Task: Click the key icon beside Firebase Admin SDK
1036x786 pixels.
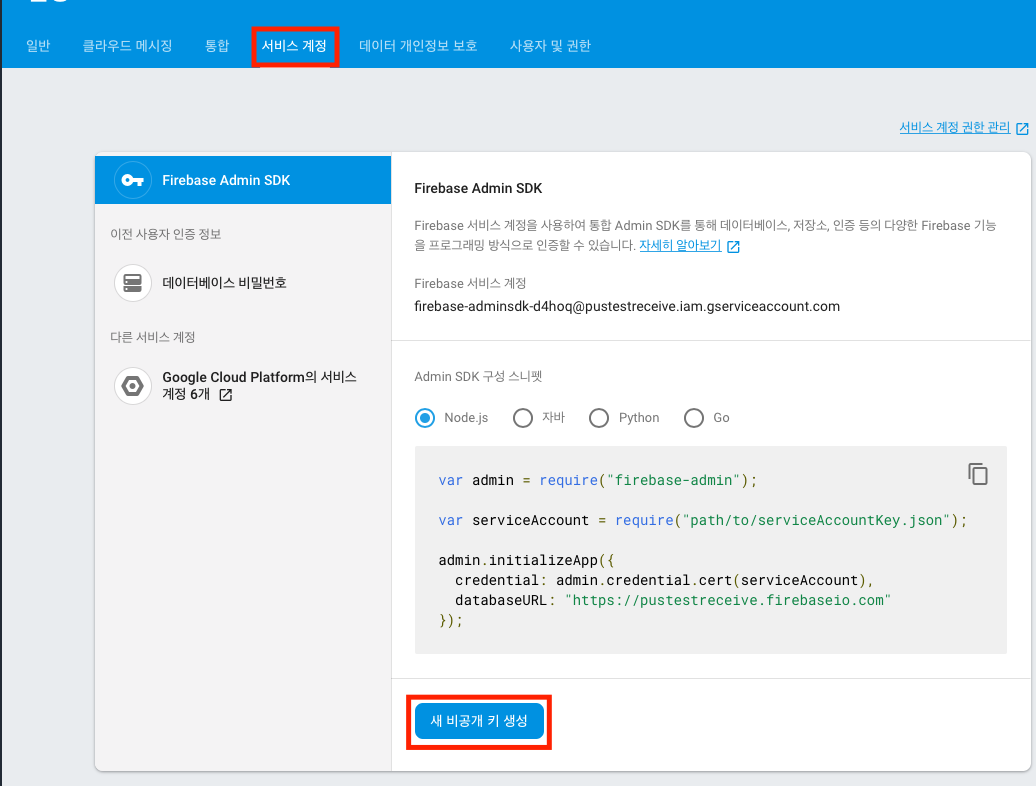Action: (x=133, y=180)
